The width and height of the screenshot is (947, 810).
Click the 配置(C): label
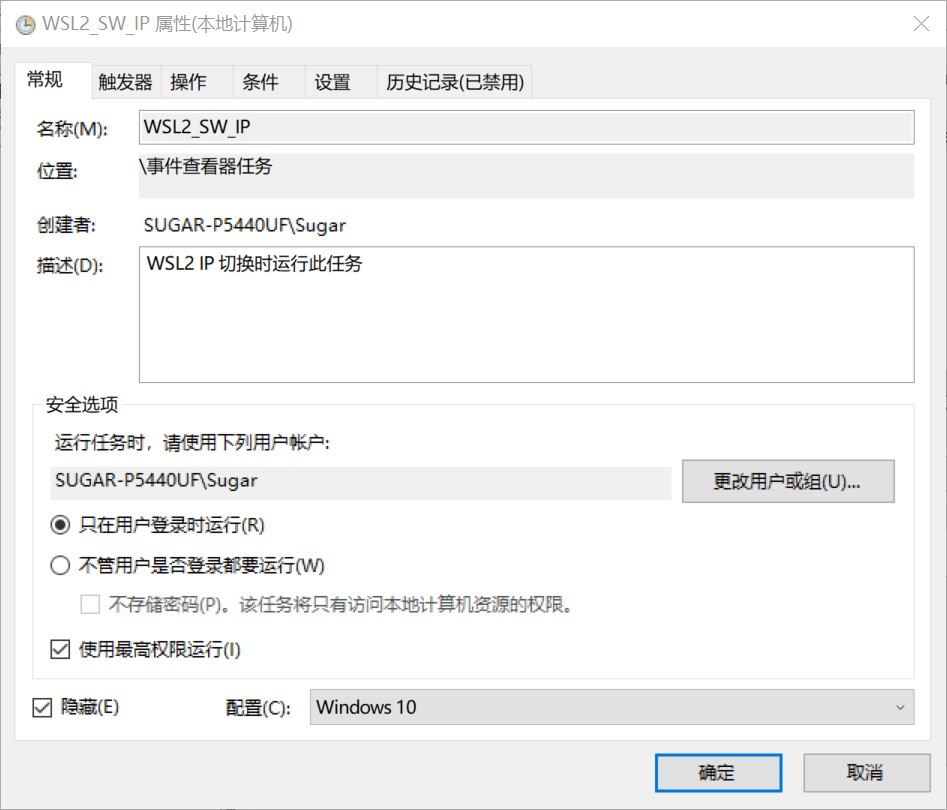coord(258,707)
